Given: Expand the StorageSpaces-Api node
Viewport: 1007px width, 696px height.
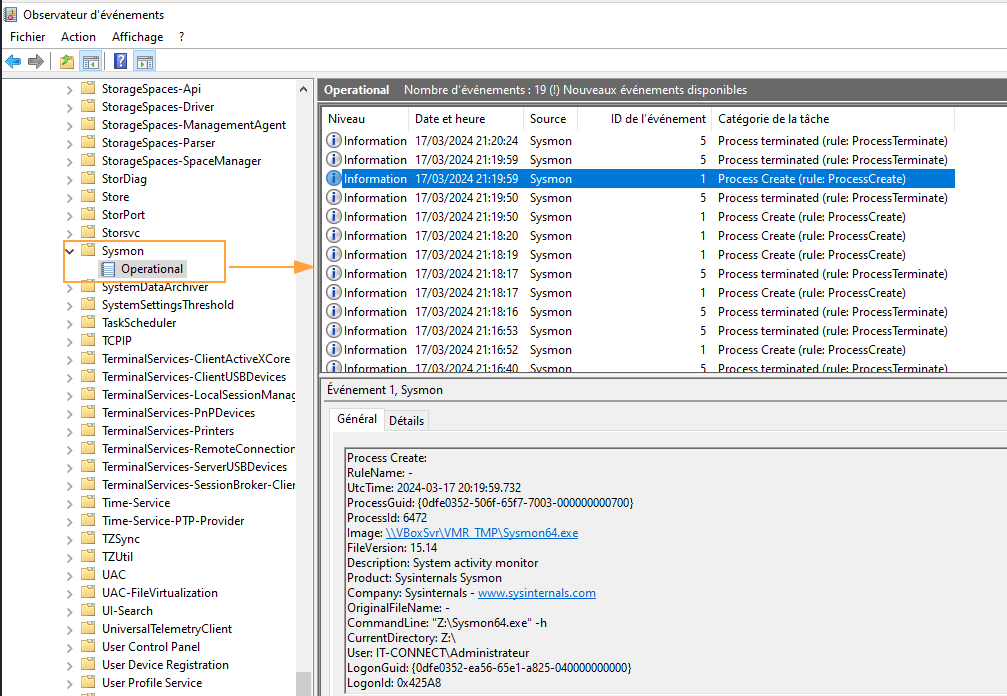Looking at the screenshot, I should coord(70,89).
